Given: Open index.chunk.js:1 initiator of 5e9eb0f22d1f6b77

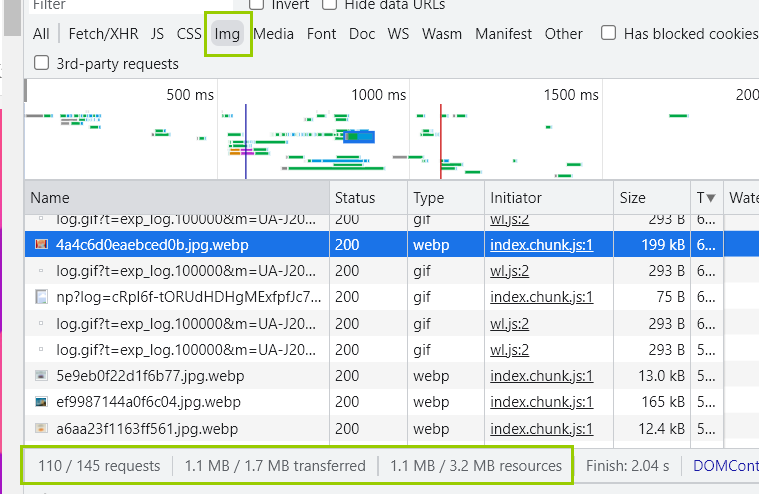Looking at the screenshot, I should coord(541,376).
